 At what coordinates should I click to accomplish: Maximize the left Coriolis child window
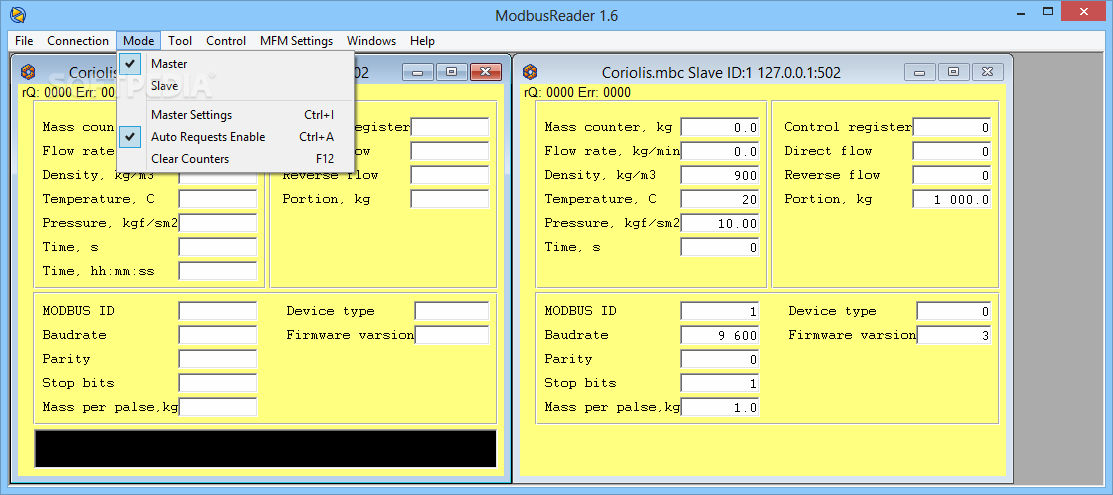pos(451,72)
